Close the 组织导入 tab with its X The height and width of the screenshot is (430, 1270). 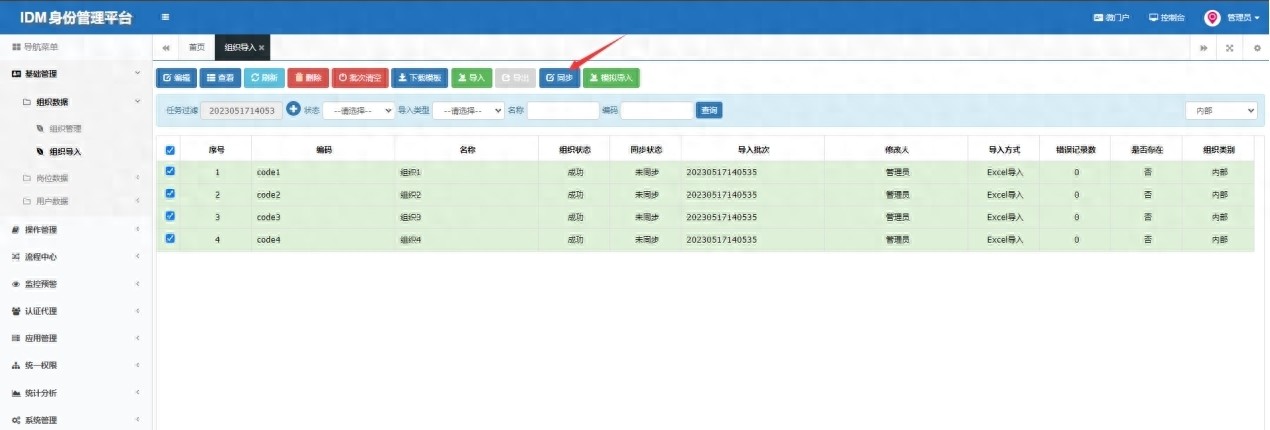point(262,47)
